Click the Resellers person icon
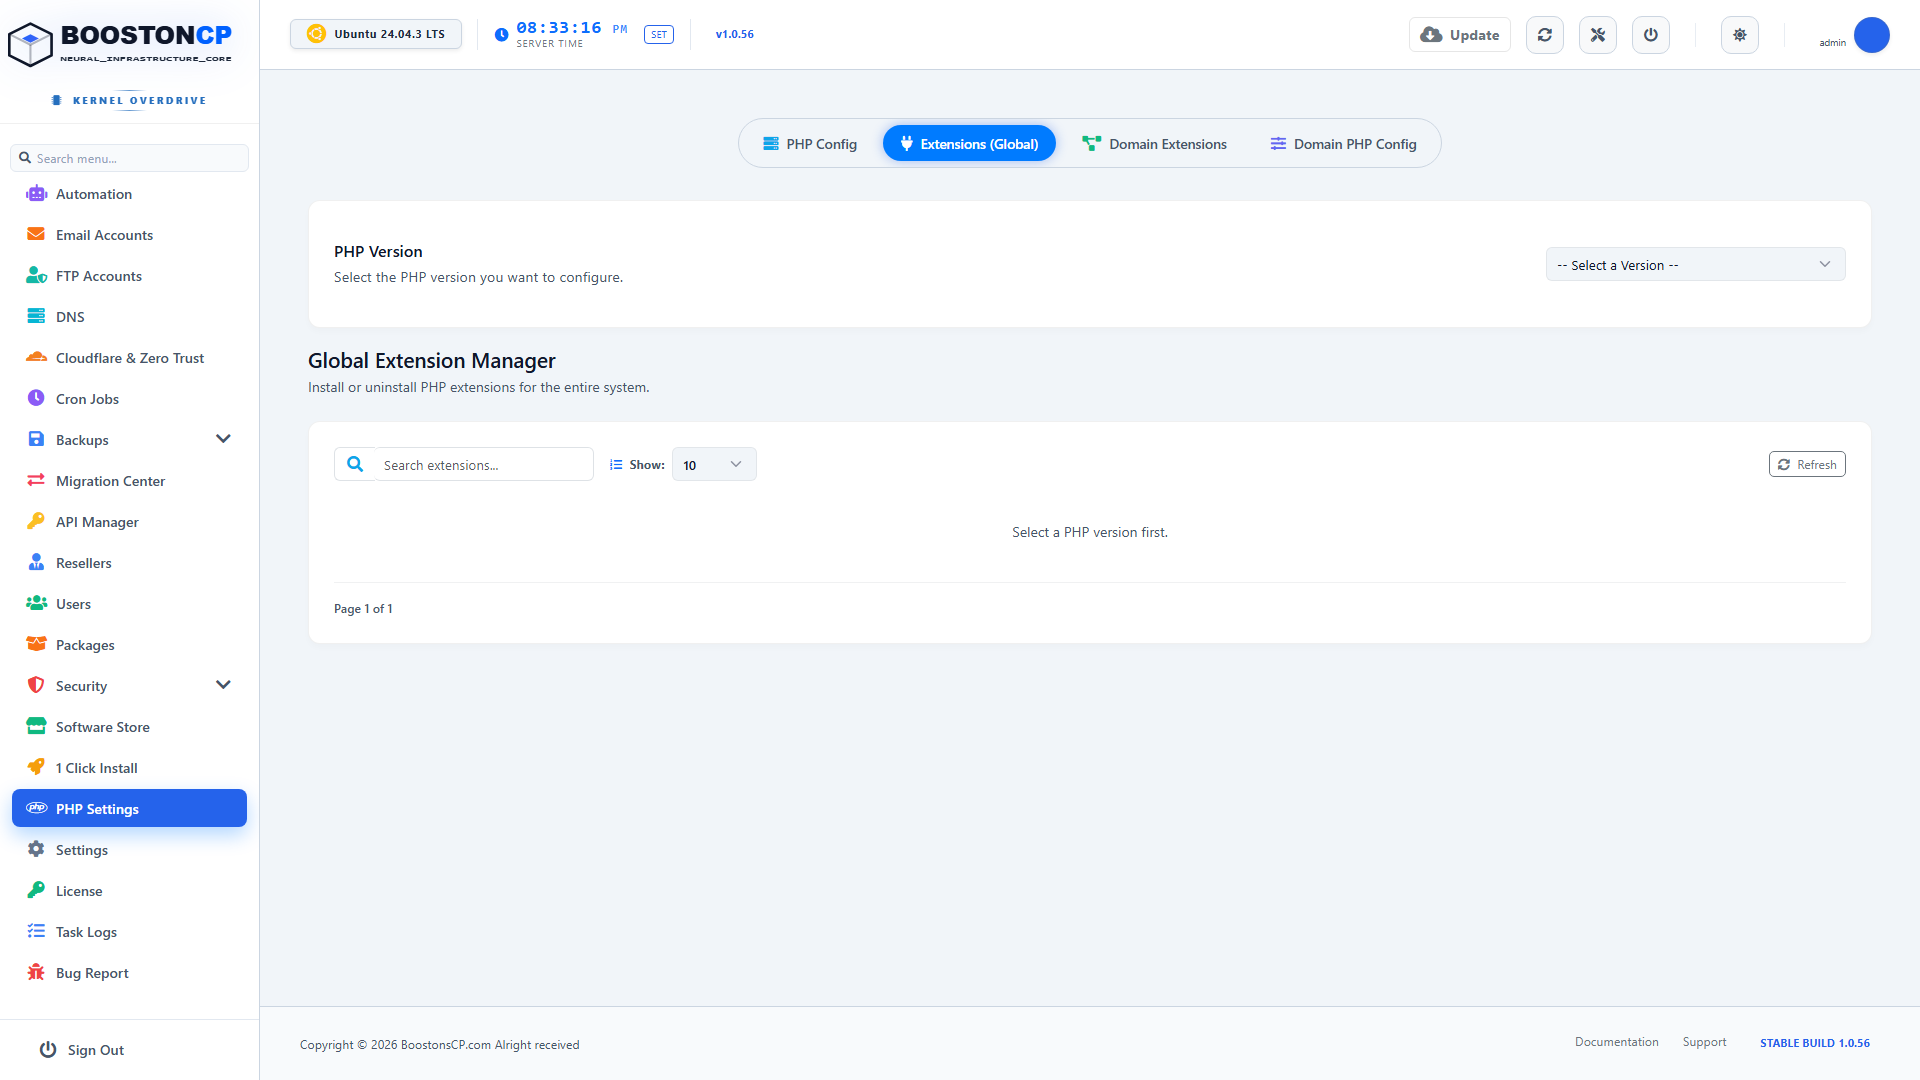This screenshot has width=1920, height=1080. click(x=36, y=562)
